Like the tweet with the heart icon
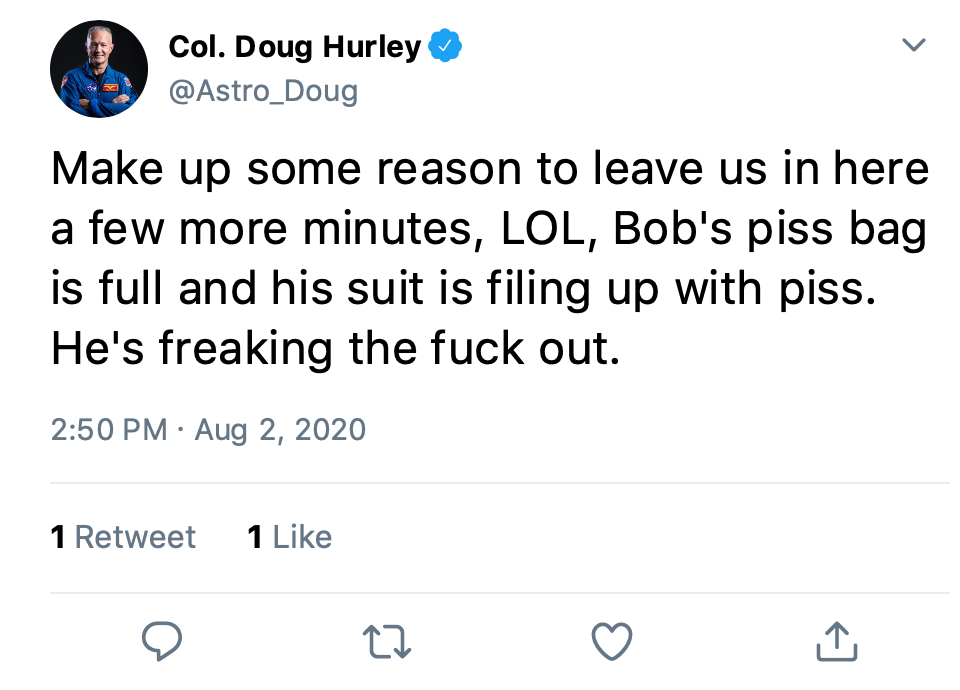 click(x=611, y=641)
